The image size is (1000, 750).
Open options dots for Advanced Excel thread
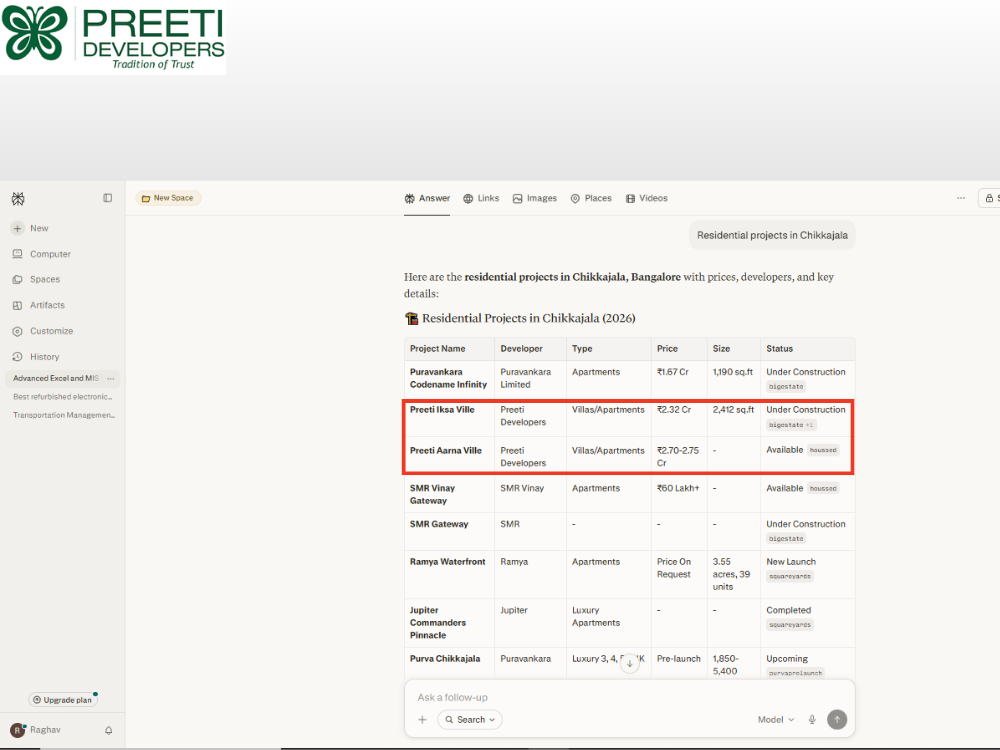pyautogui.click(x=111, y=379)
